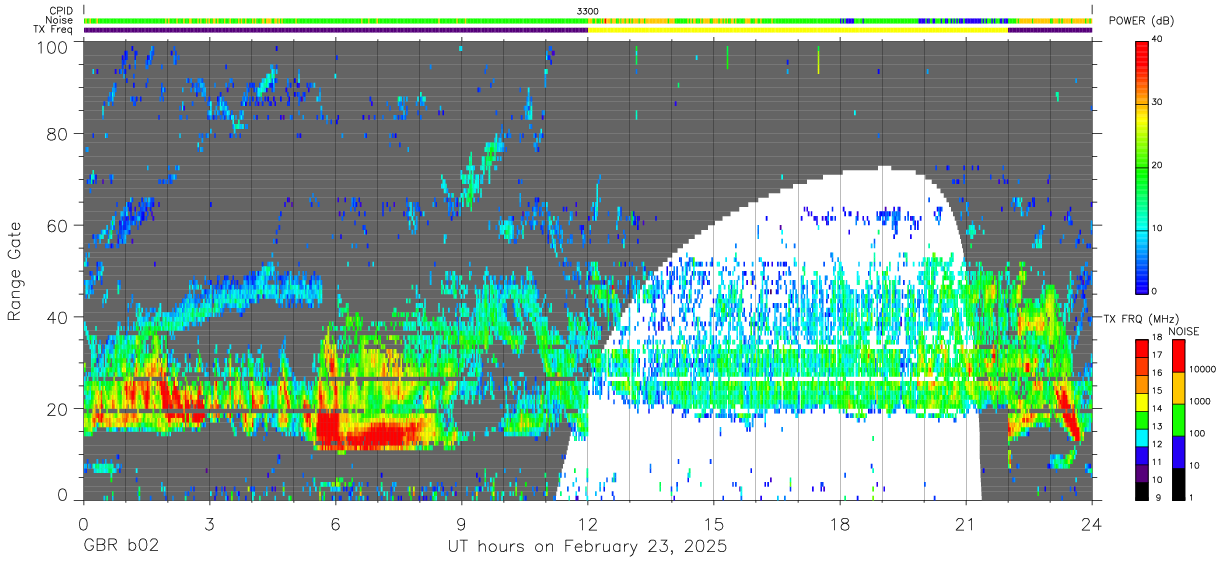Click range gate tick label '20' on y-axis
1228x567 pixels.
pyautogui.click(x=58, y=408)
